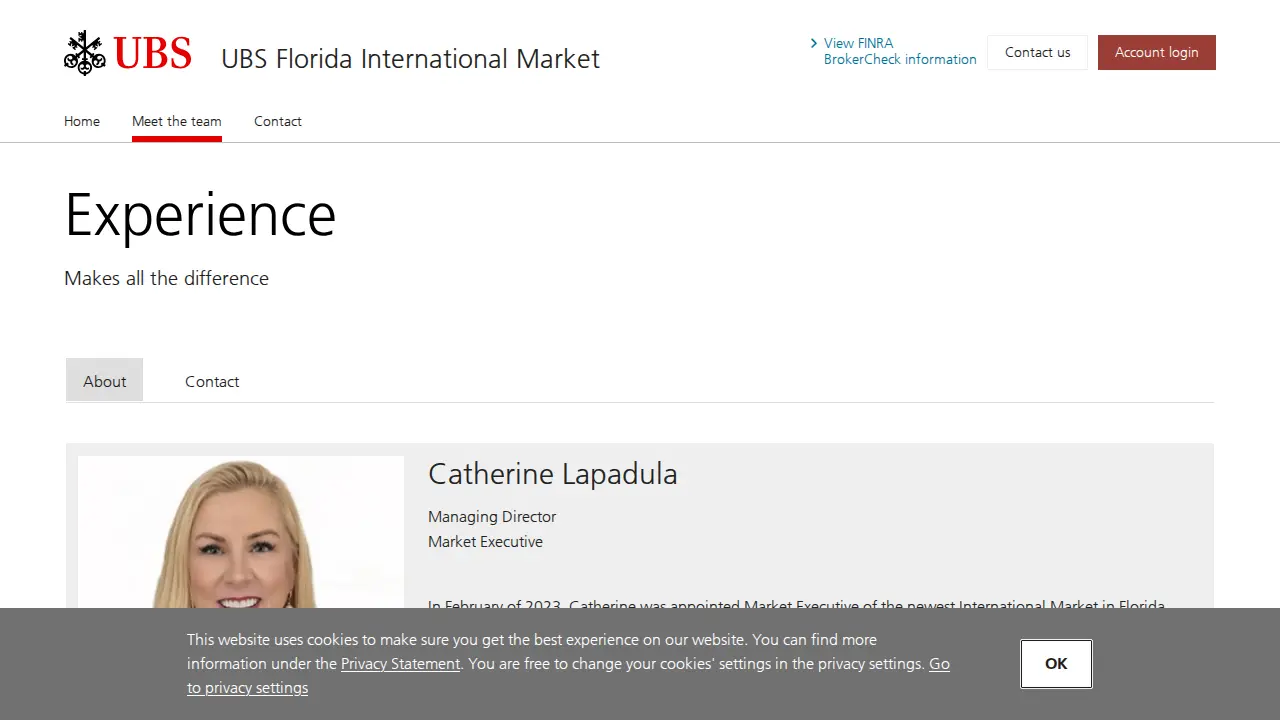Click the Contact us button
Screen dimensions: 1280x720
click(1037, 53)
